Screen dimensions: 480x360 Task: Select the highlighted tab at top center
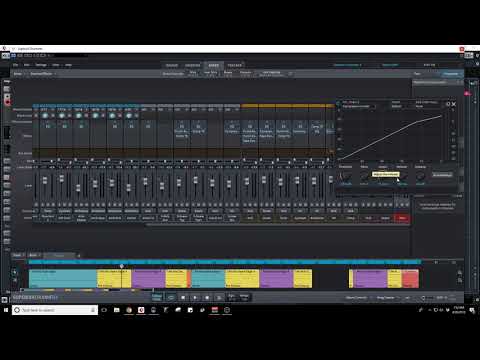coord(214,65)
